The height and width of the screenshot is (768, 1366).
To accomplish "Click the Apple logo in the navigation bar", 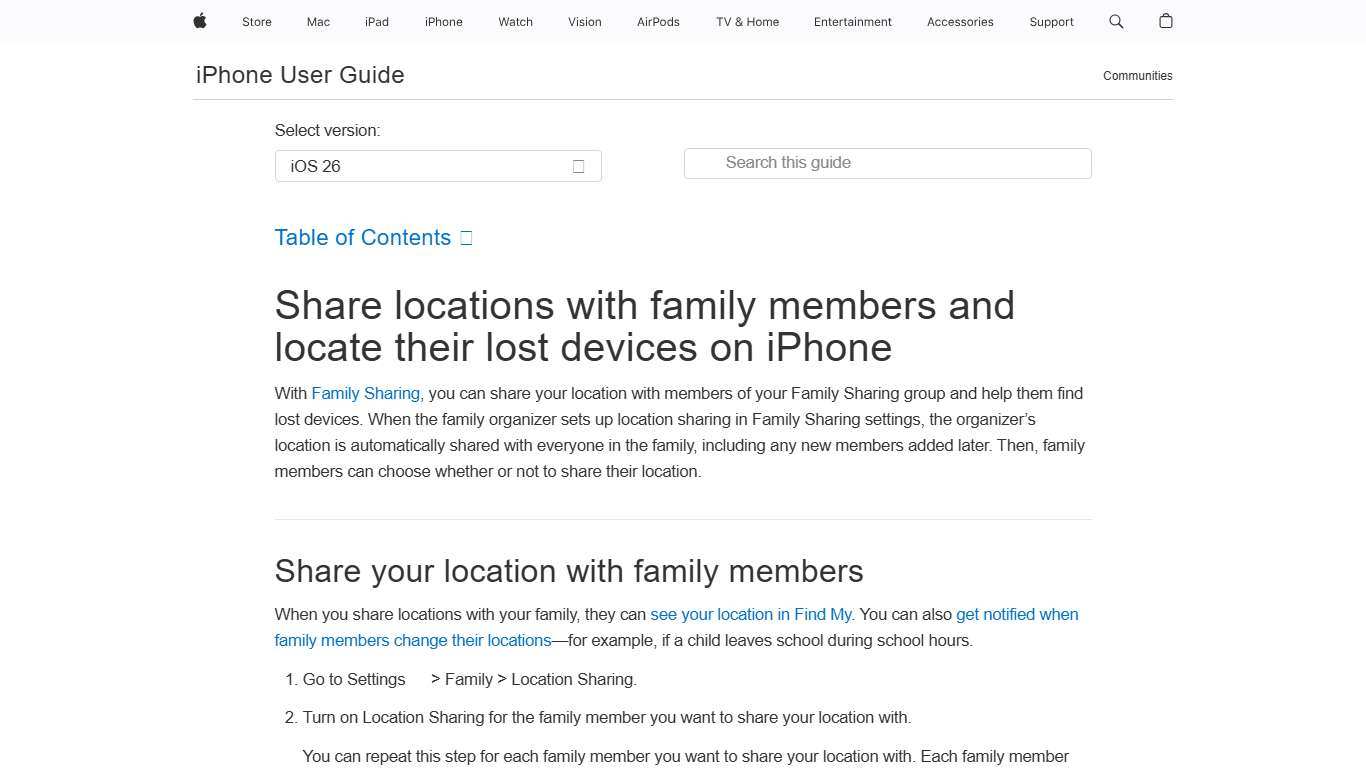I will [x=199, y=21].
